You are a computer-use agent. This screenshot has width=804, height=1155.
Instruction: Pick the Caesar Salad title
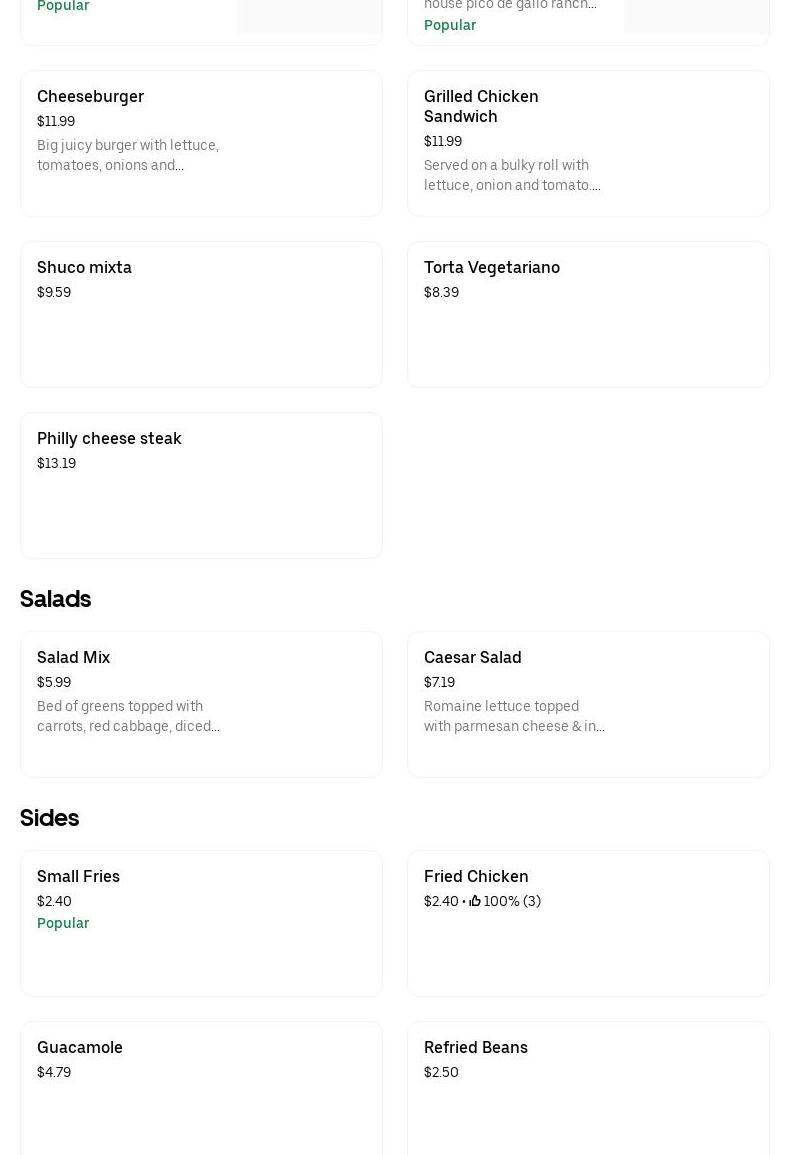click(472, 657)
